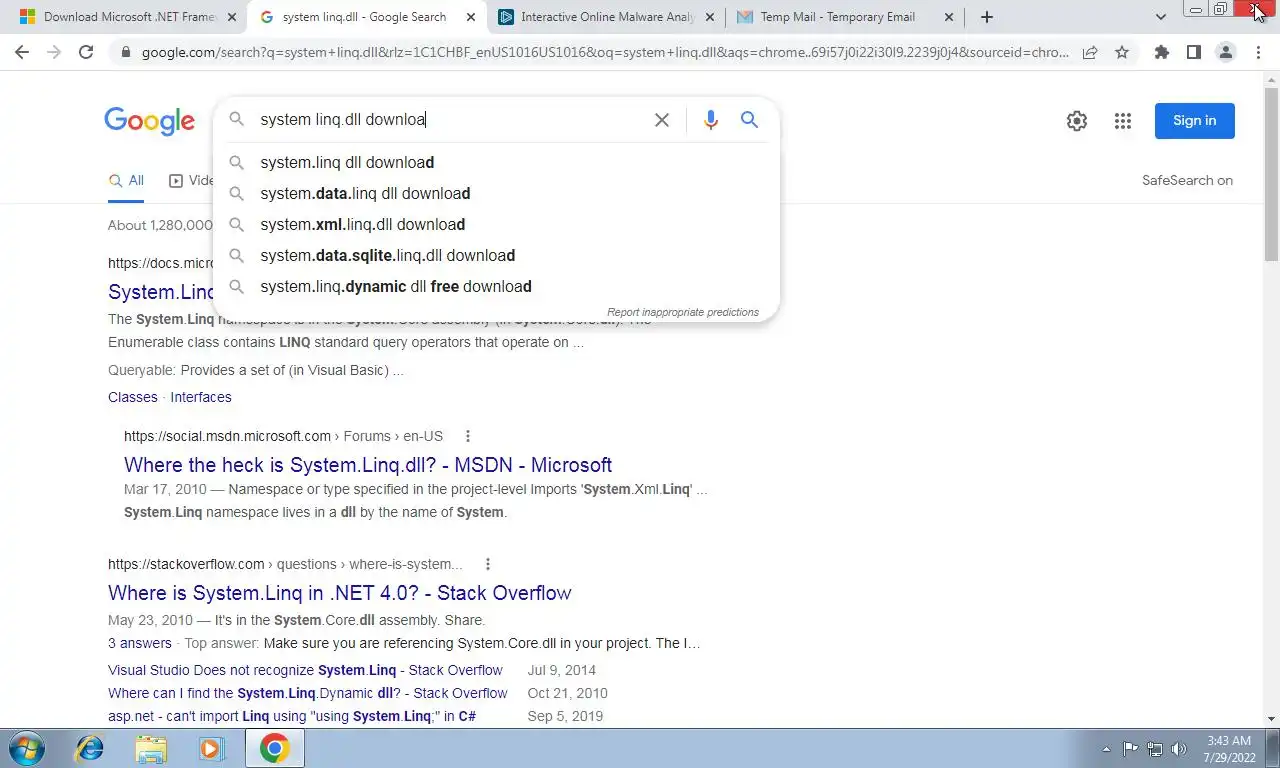Close the Temp Mail tab
1280x768 pixels.
pos(948,17)
